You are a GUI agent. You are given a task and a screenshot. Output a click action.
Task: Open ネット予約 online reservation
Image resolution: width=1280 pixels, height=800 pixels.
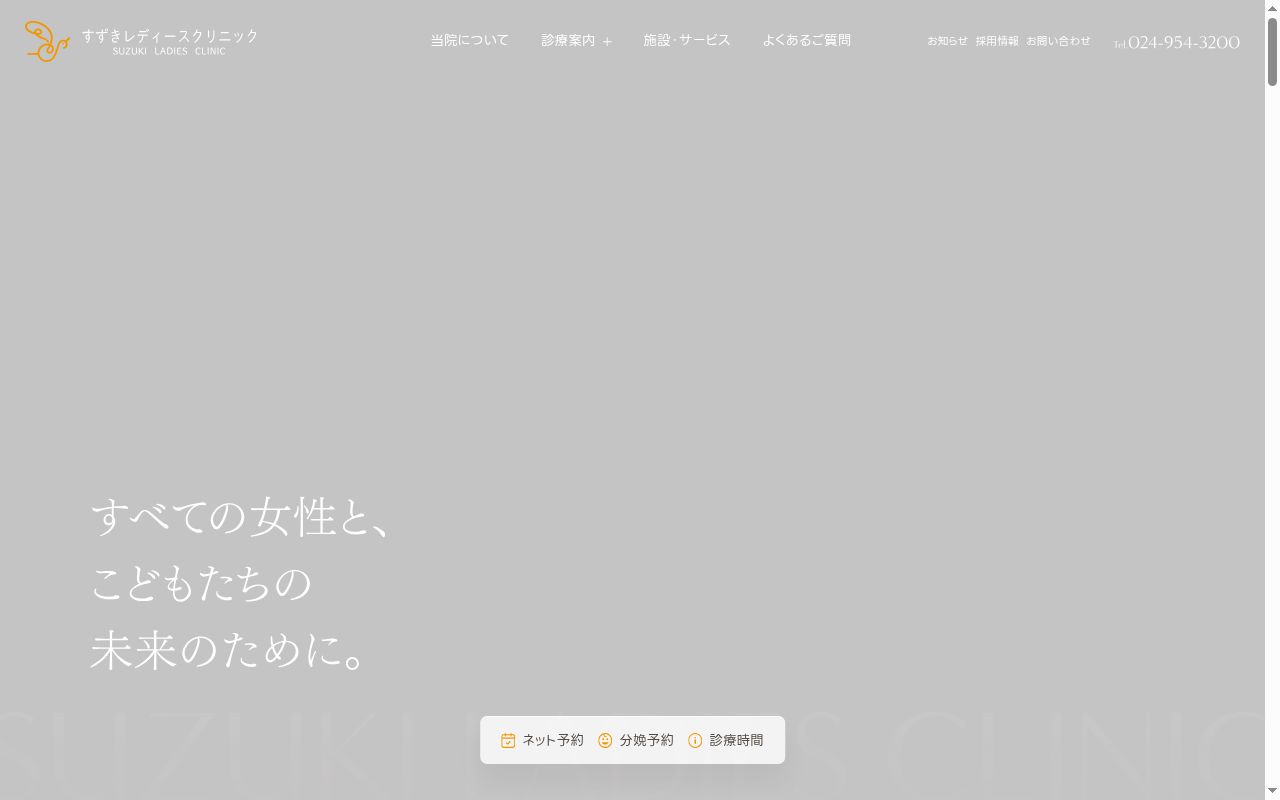point(542,740)
